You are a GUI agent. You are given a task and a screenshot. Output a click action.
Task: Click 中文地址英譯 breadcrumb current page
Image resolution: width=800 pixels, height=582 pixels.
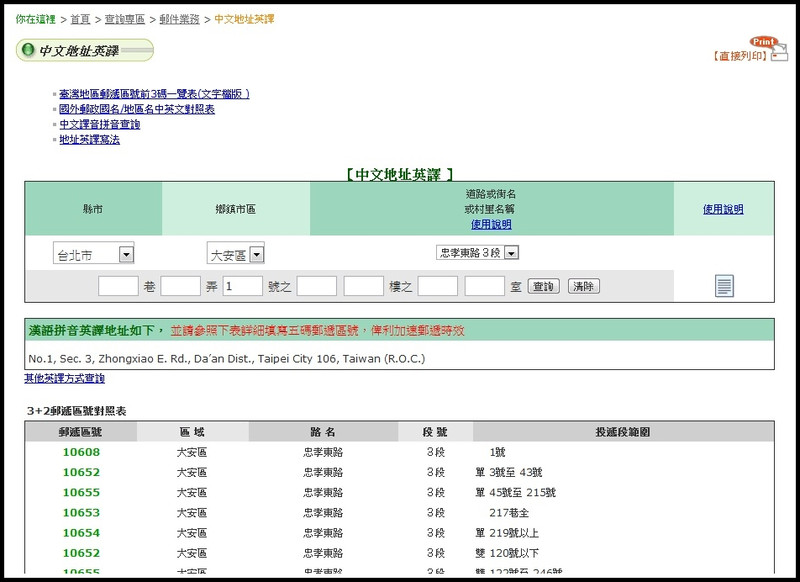244,19
